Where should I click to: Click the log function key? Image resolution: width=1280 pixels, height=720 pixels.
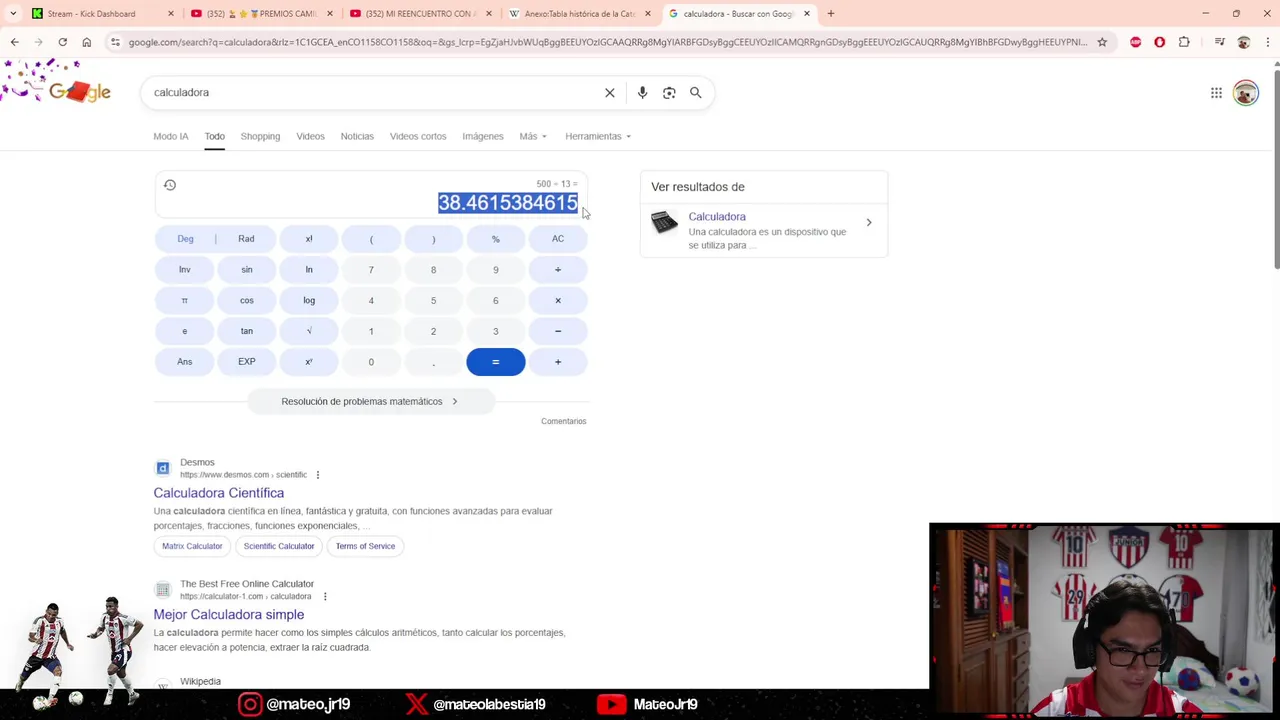pyautogui.click(x=309, y=301)
